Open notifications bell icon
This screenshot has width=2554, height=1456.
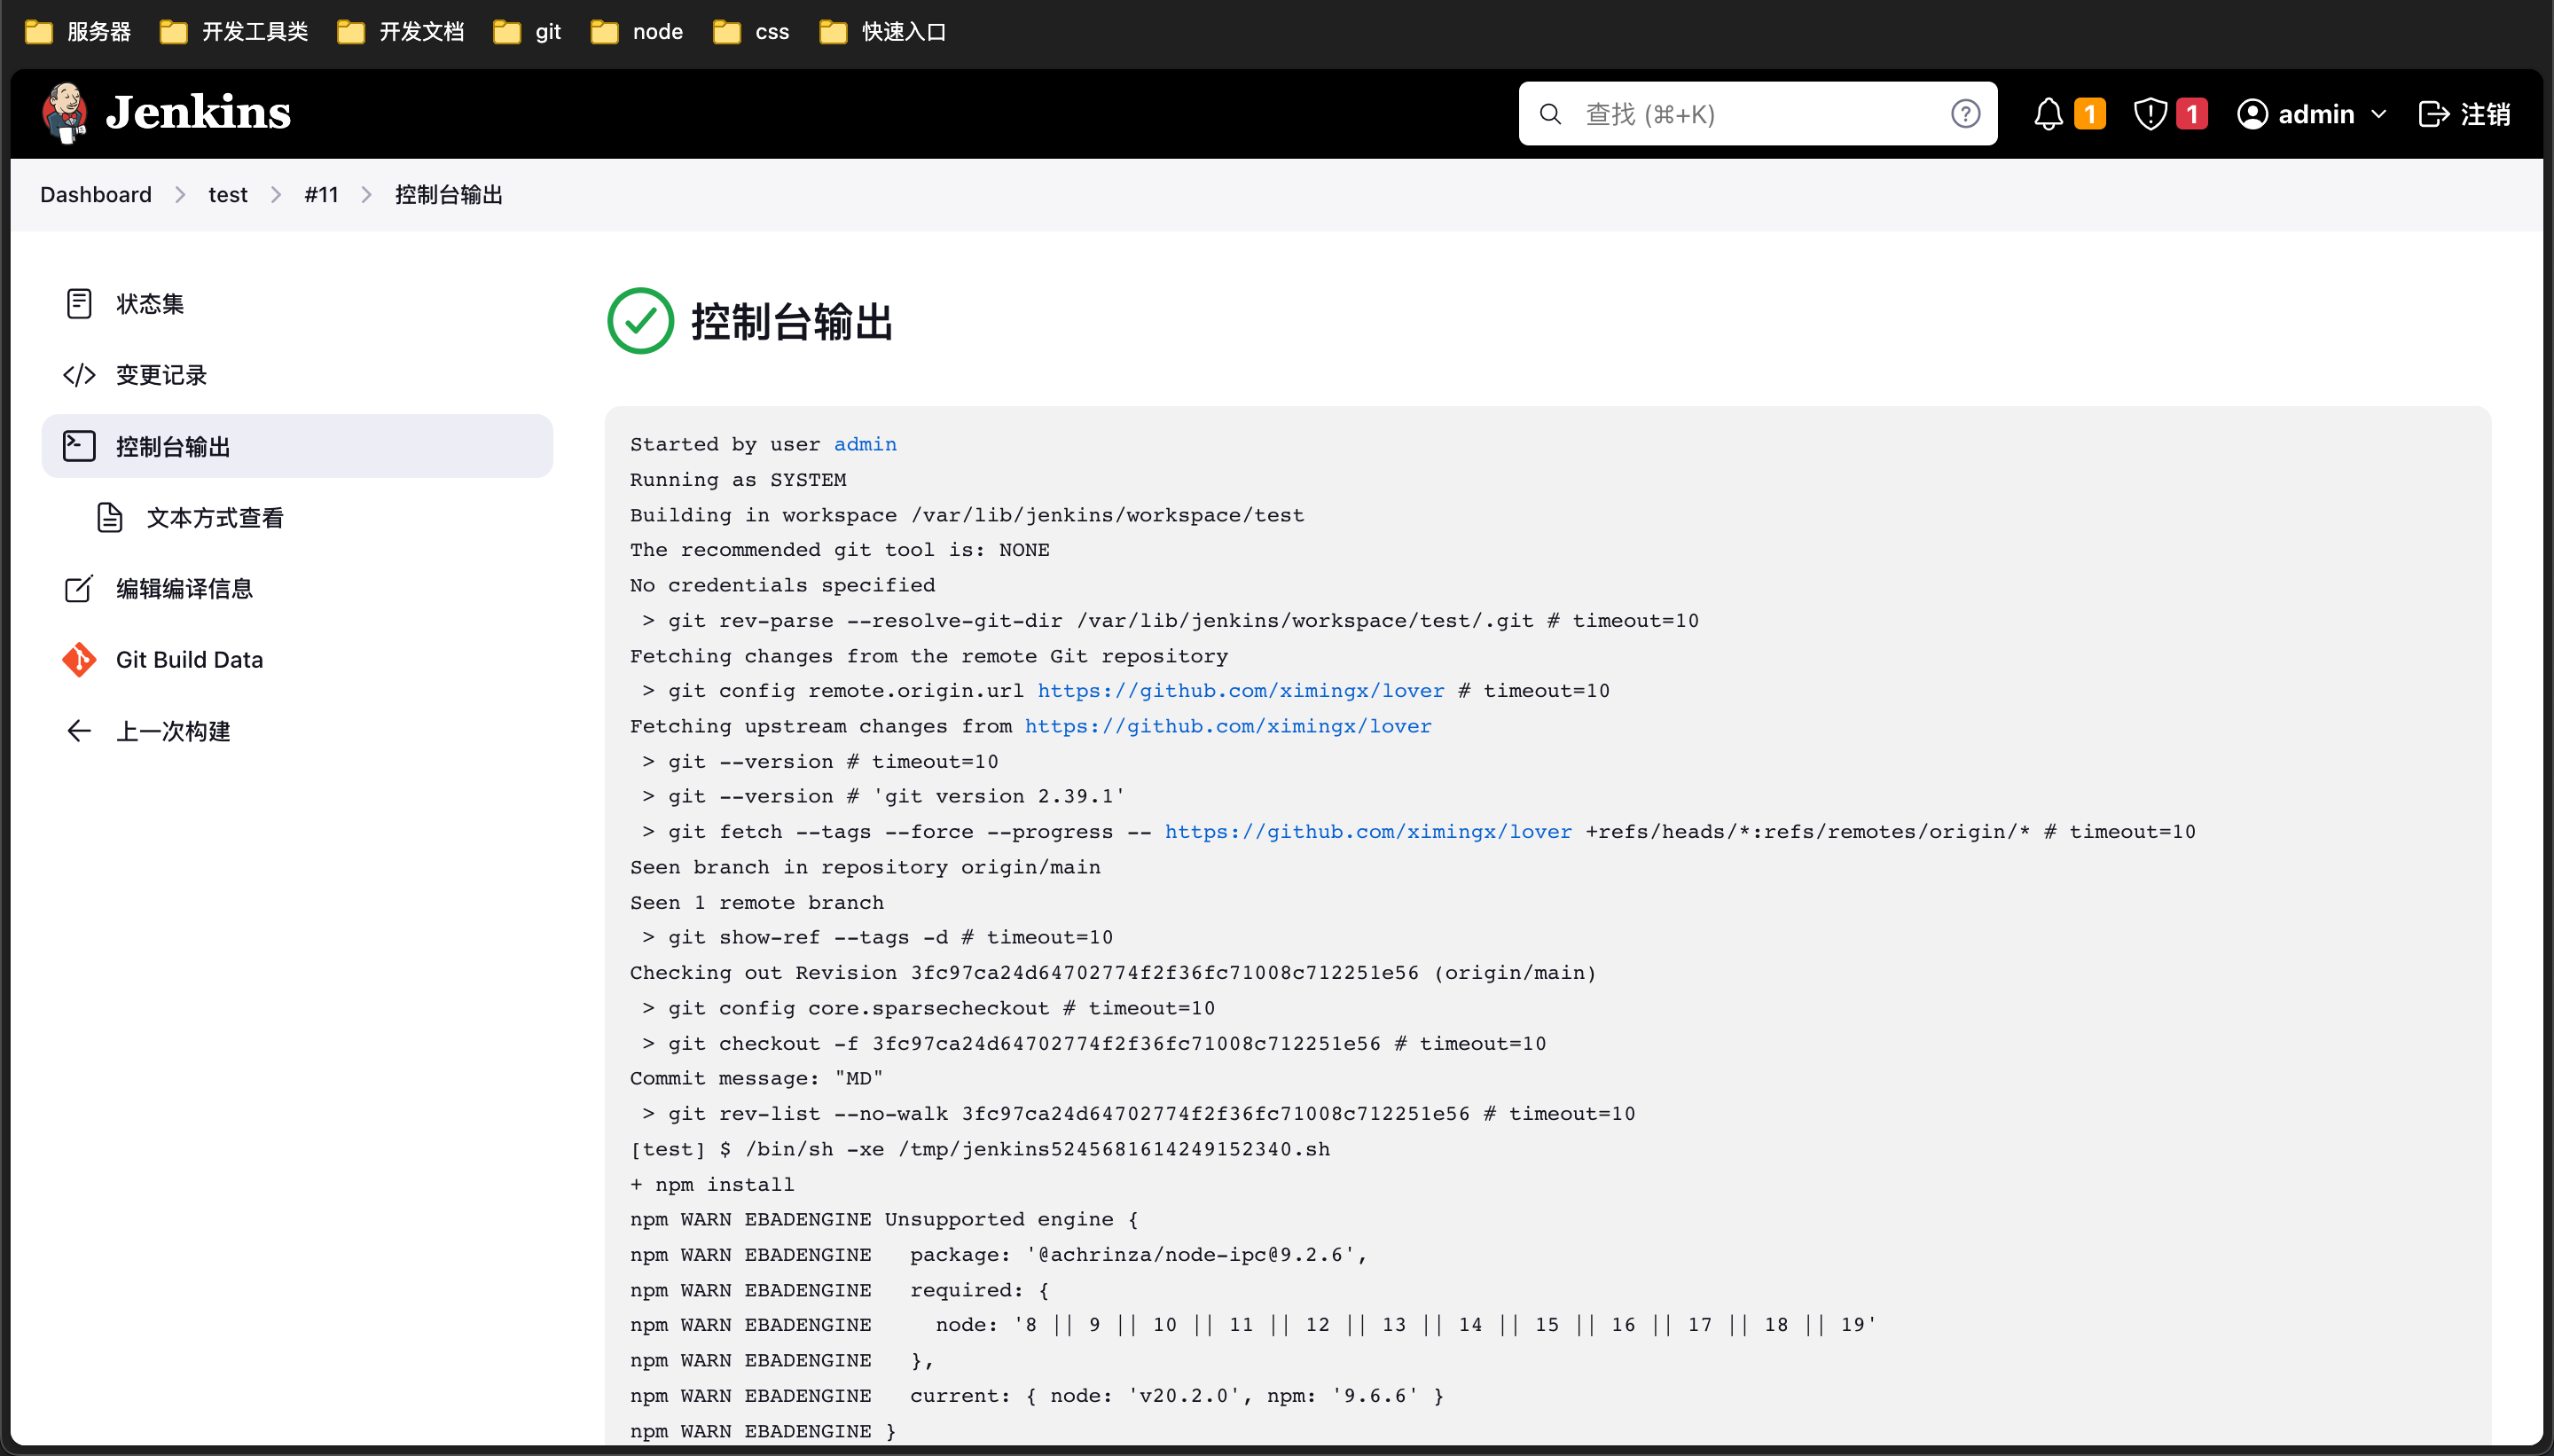tap(2048, 114)
